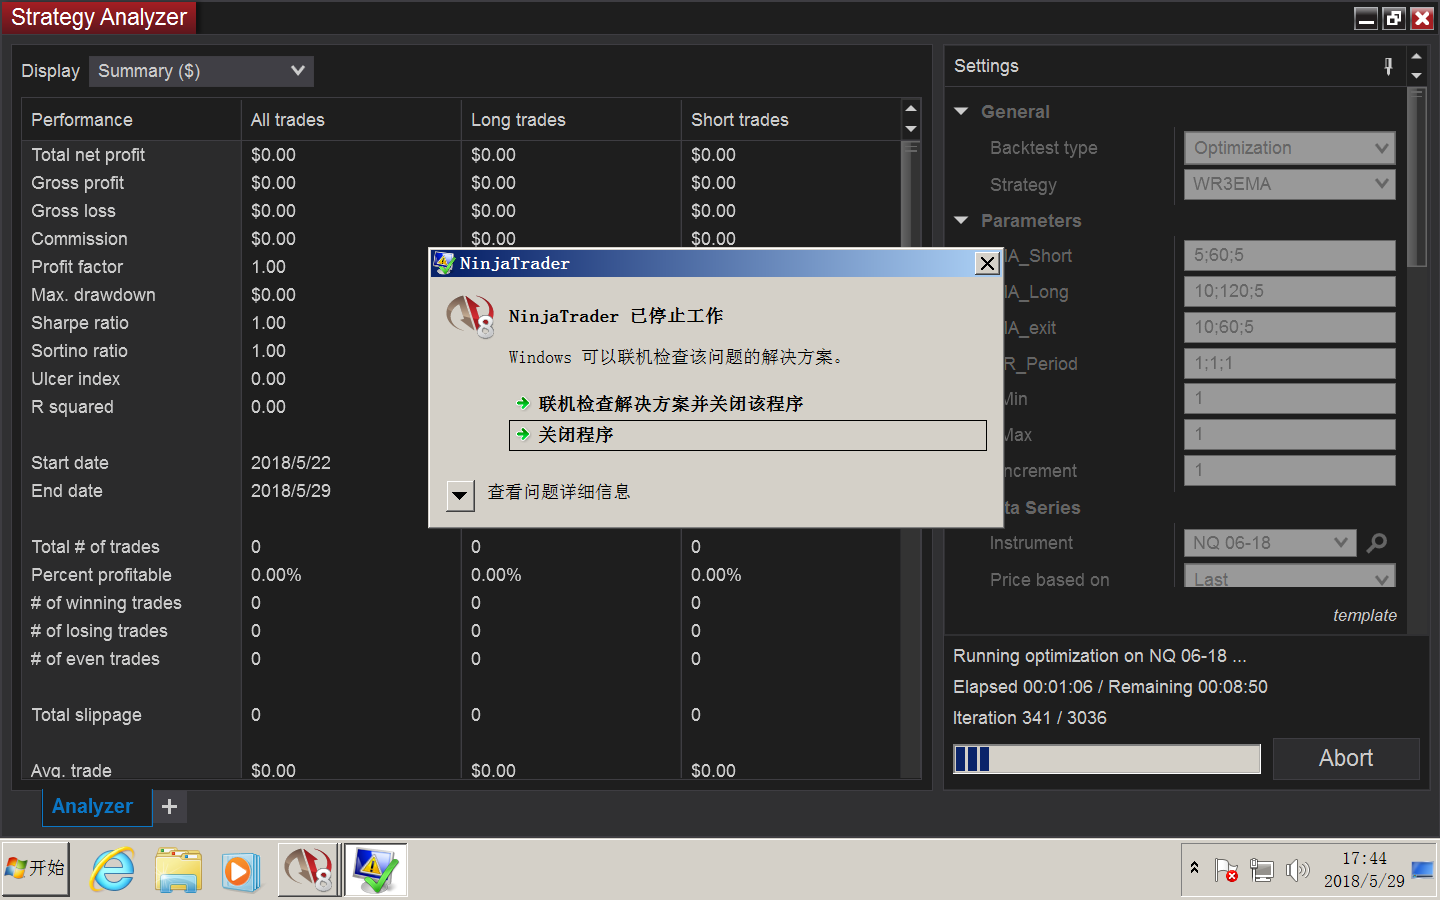Click the Start date value 2018/5/22
The image size is (1440, 900).
pos(291,463)
